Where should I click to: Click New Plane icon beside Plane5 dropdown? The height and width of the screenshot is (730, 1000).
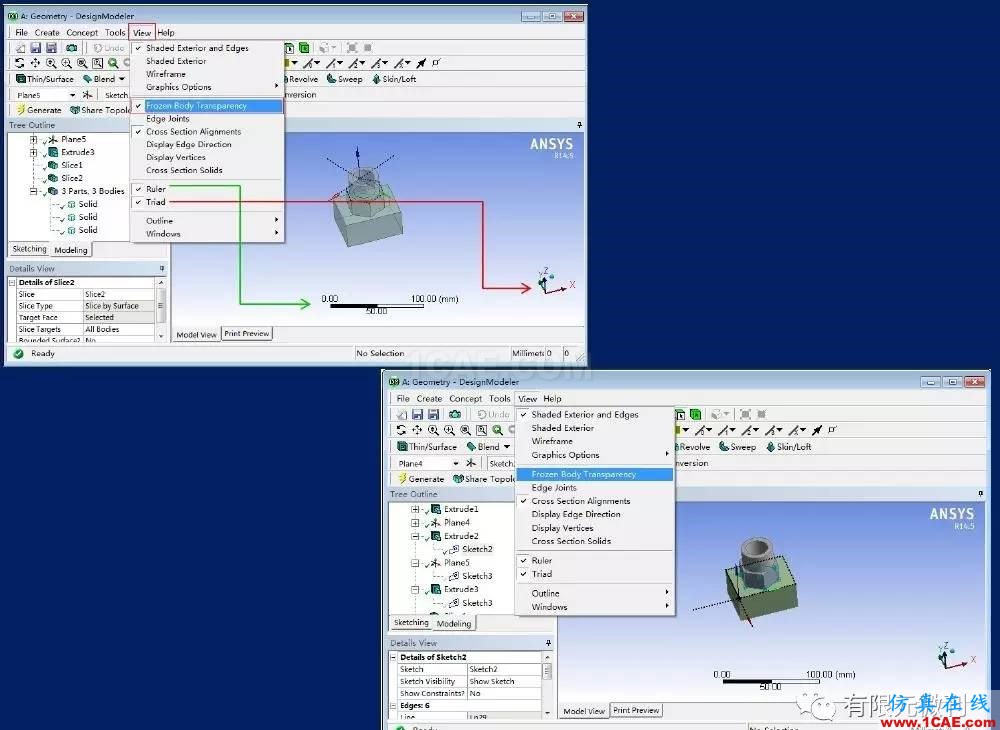pos(87,95)
